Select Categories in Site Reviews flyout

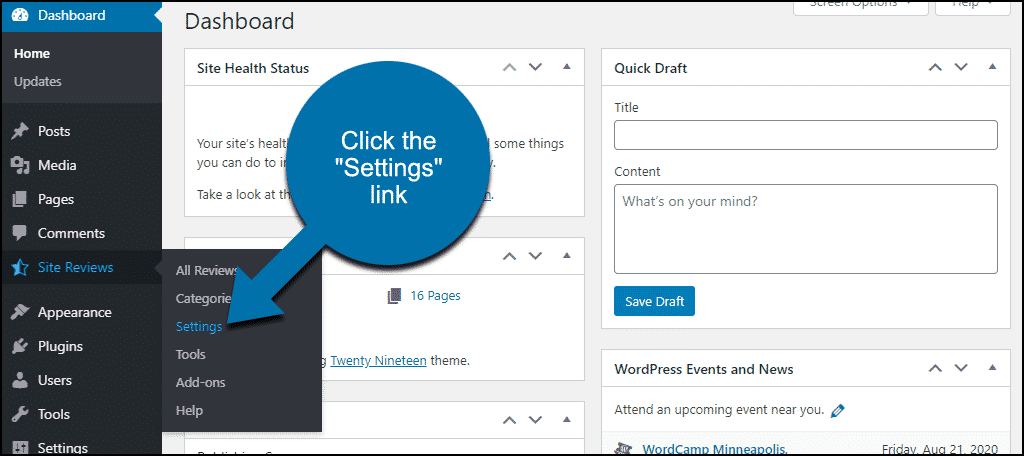tap(203, 299)
